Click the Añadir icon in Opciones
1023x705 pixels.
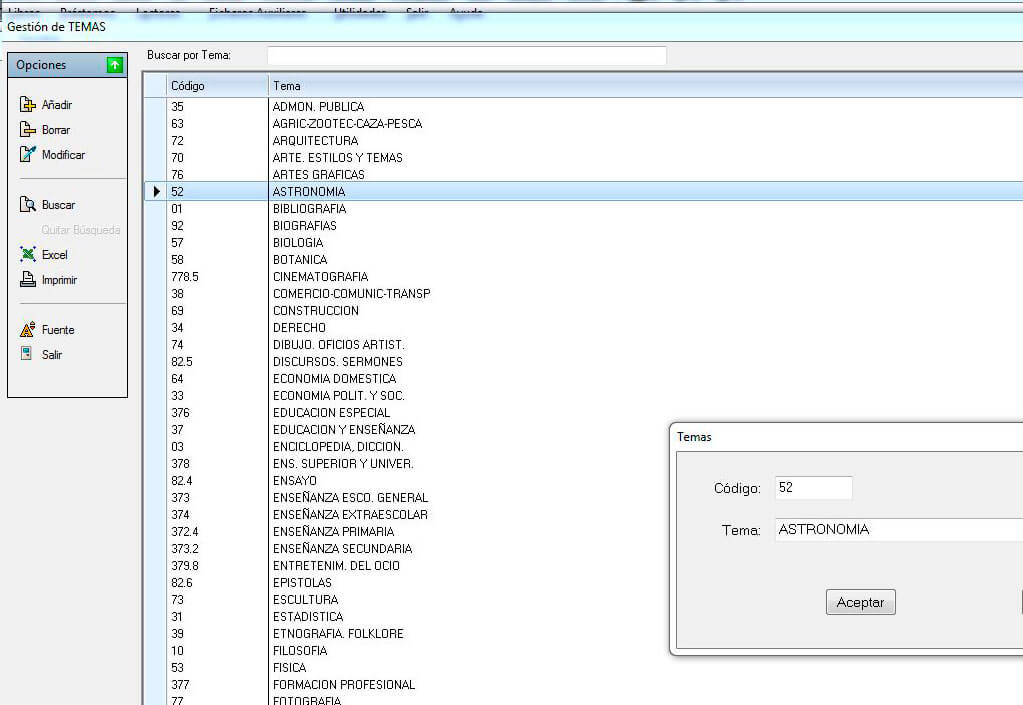click(x=28, y=105)
